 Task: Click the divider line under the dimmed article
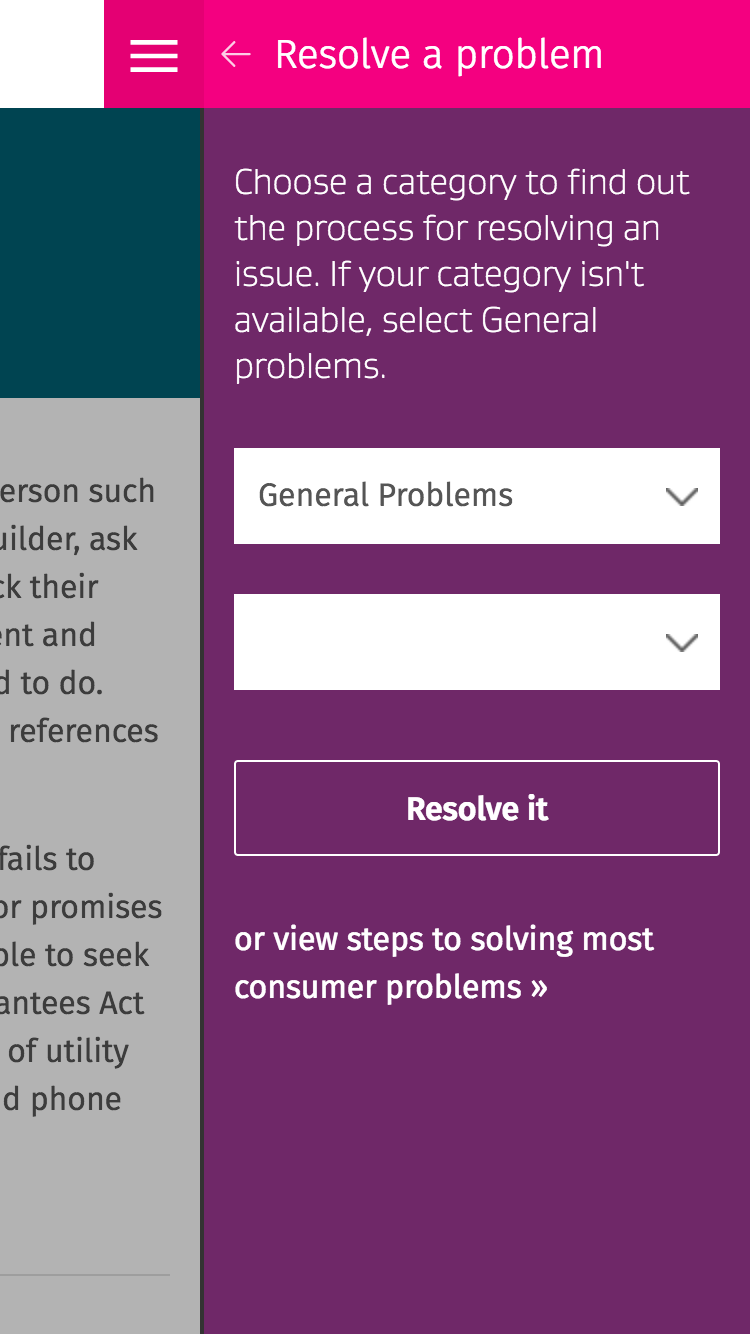point(85,1275)
